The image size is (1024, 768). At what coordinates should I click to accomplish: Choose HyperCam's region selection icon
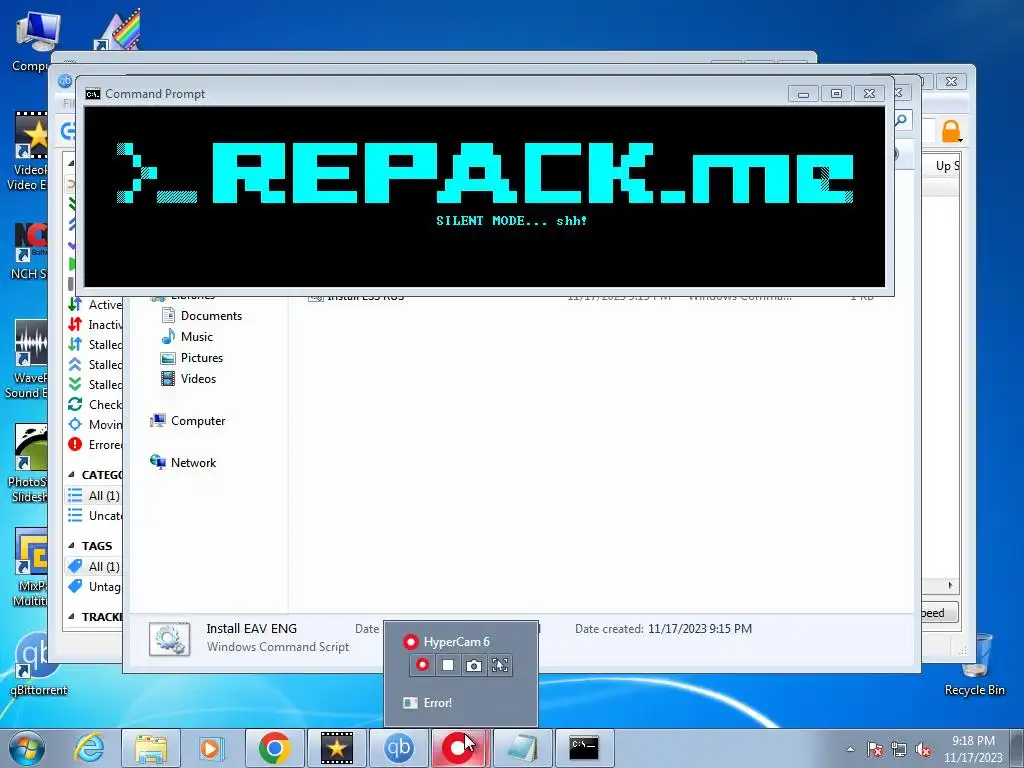500,665
